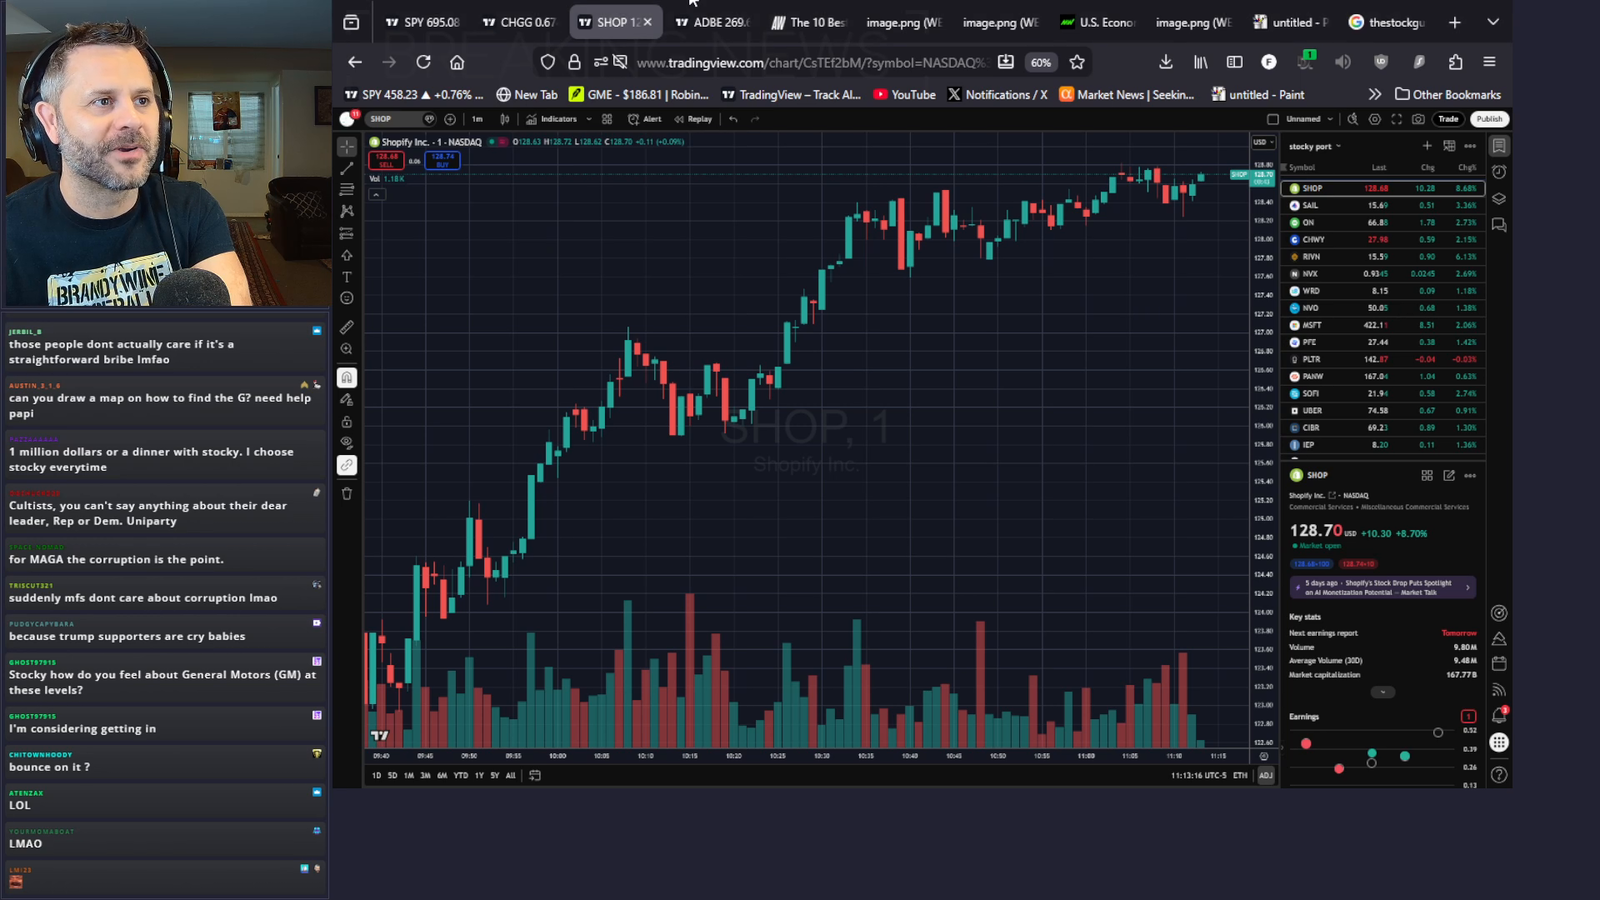Open the Alerts clock panel icon

coord(1499,172)
